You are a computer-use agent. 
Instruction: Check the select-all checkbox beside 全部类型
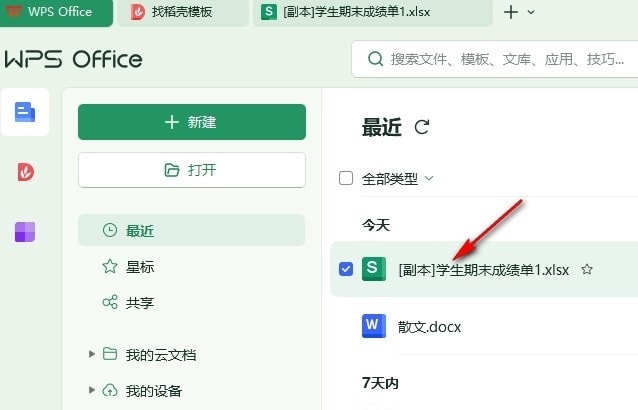(346, 178)
